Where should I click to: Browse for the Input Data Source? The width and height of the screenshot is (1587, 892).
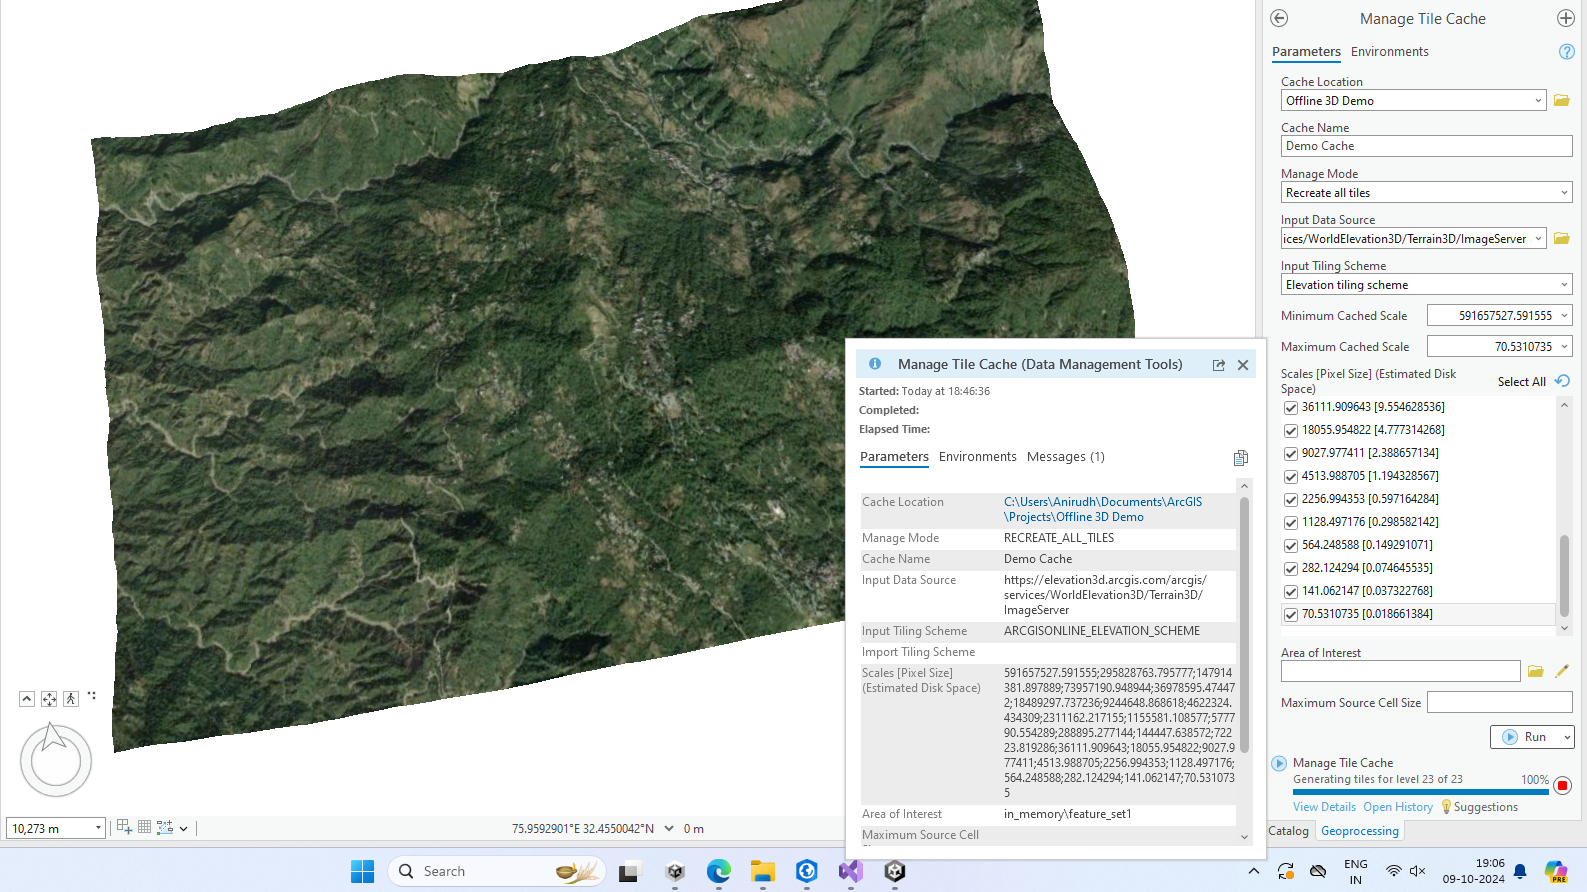coord(1561,238)
